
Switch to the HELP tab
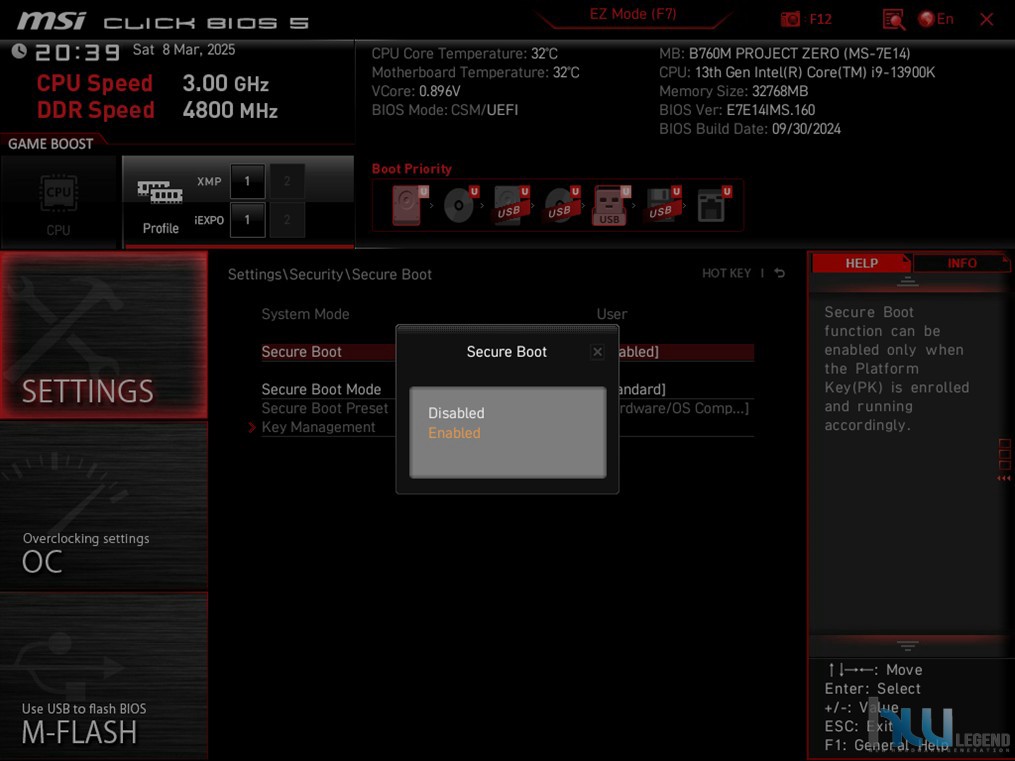point(862,263)
